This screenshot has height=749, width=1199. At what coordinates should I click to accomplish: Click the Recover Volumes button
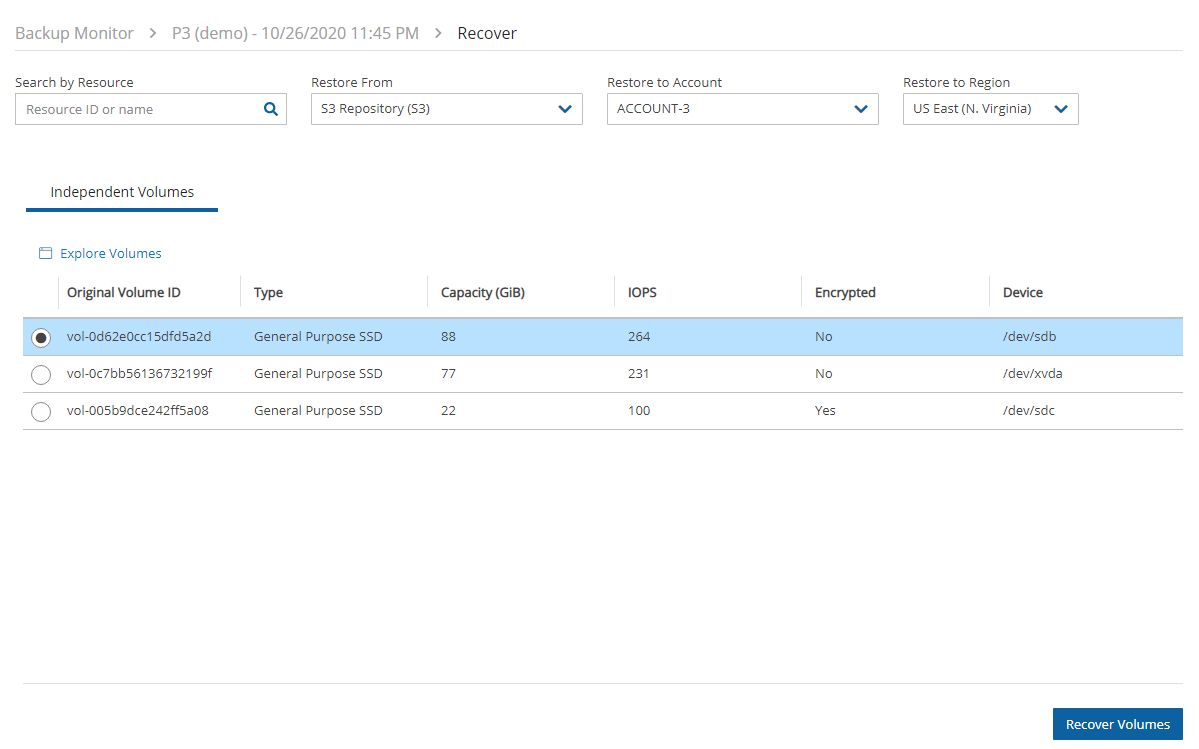1117,724
